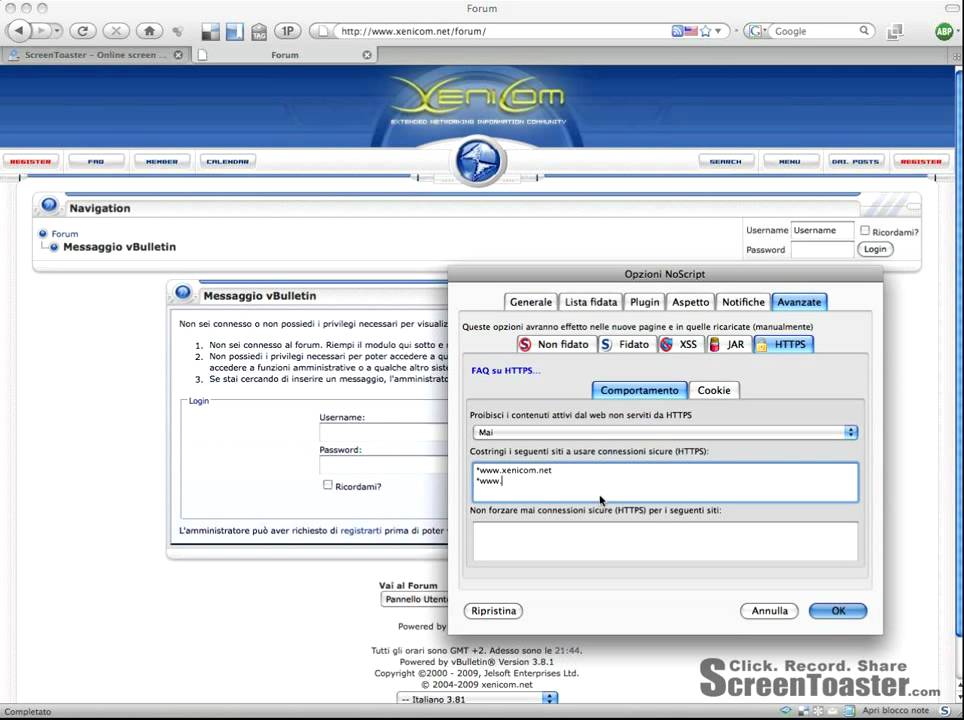Click the force-HTTPS sites text area
The width and height of the screenshot is (964, 720).
665,482
